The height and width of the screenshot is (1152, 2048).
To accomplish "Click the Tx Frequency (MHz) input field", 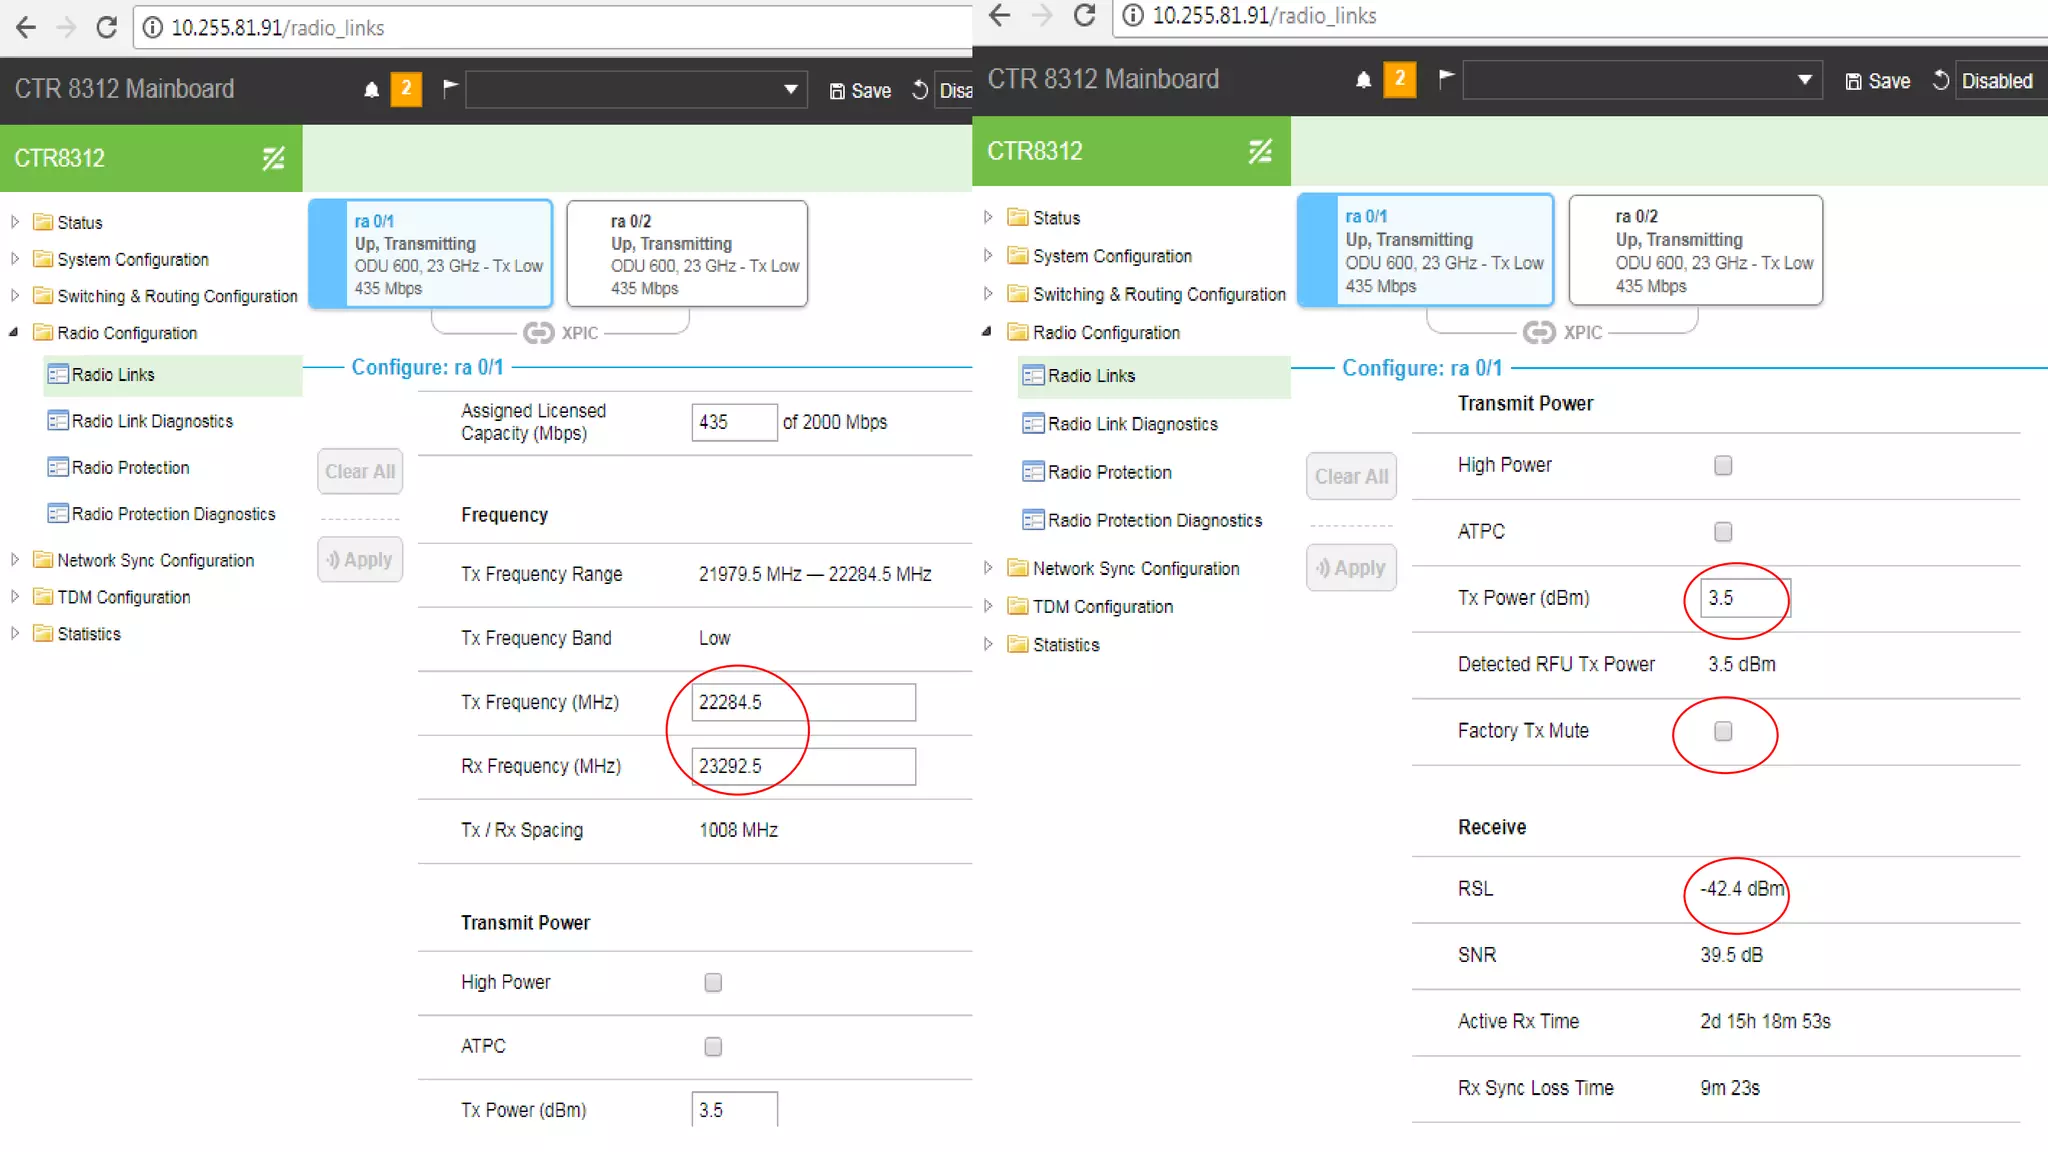I will click(x=803, y=702).
